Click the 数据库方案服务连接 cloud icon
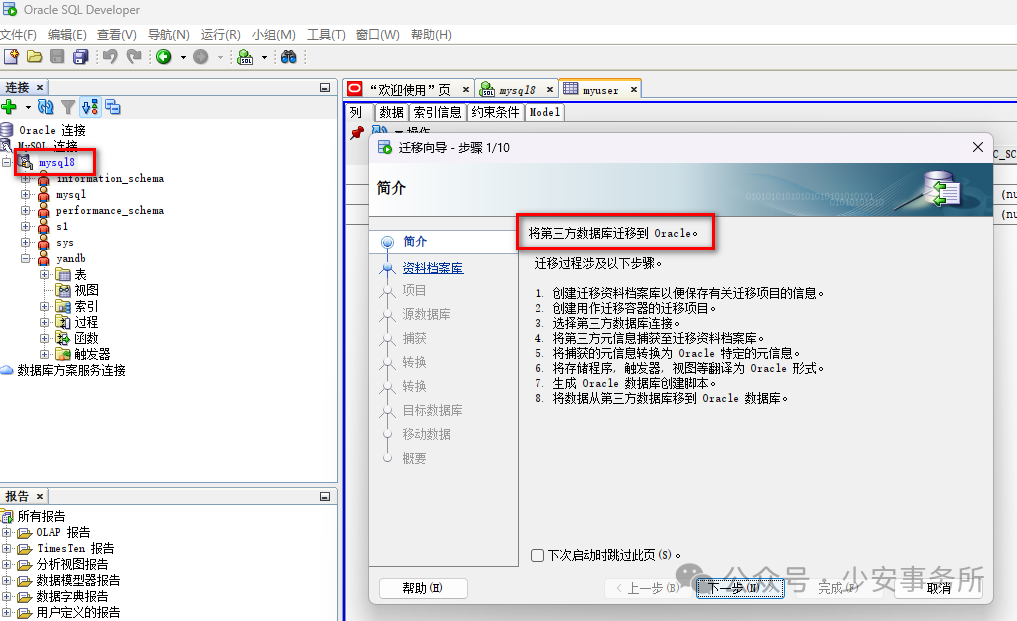Viewport: 1017px width, 621px height. pos(6,370)
